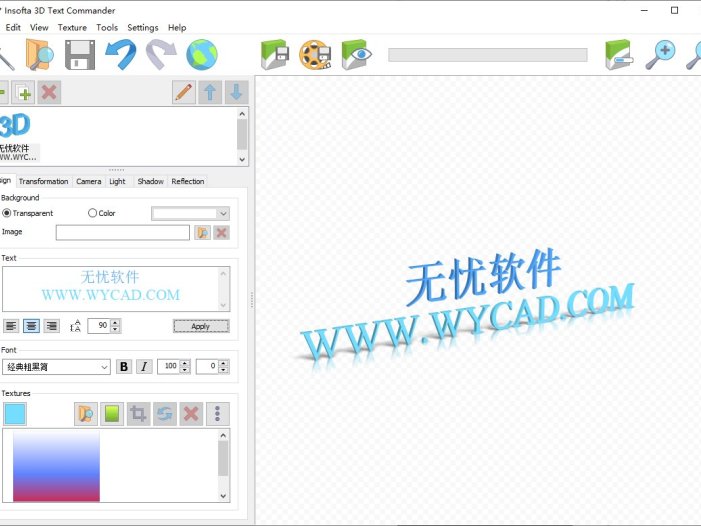This screenshot has height=526, width=701.
Task: Delete item with red X icon
Action: pos(49,93)
